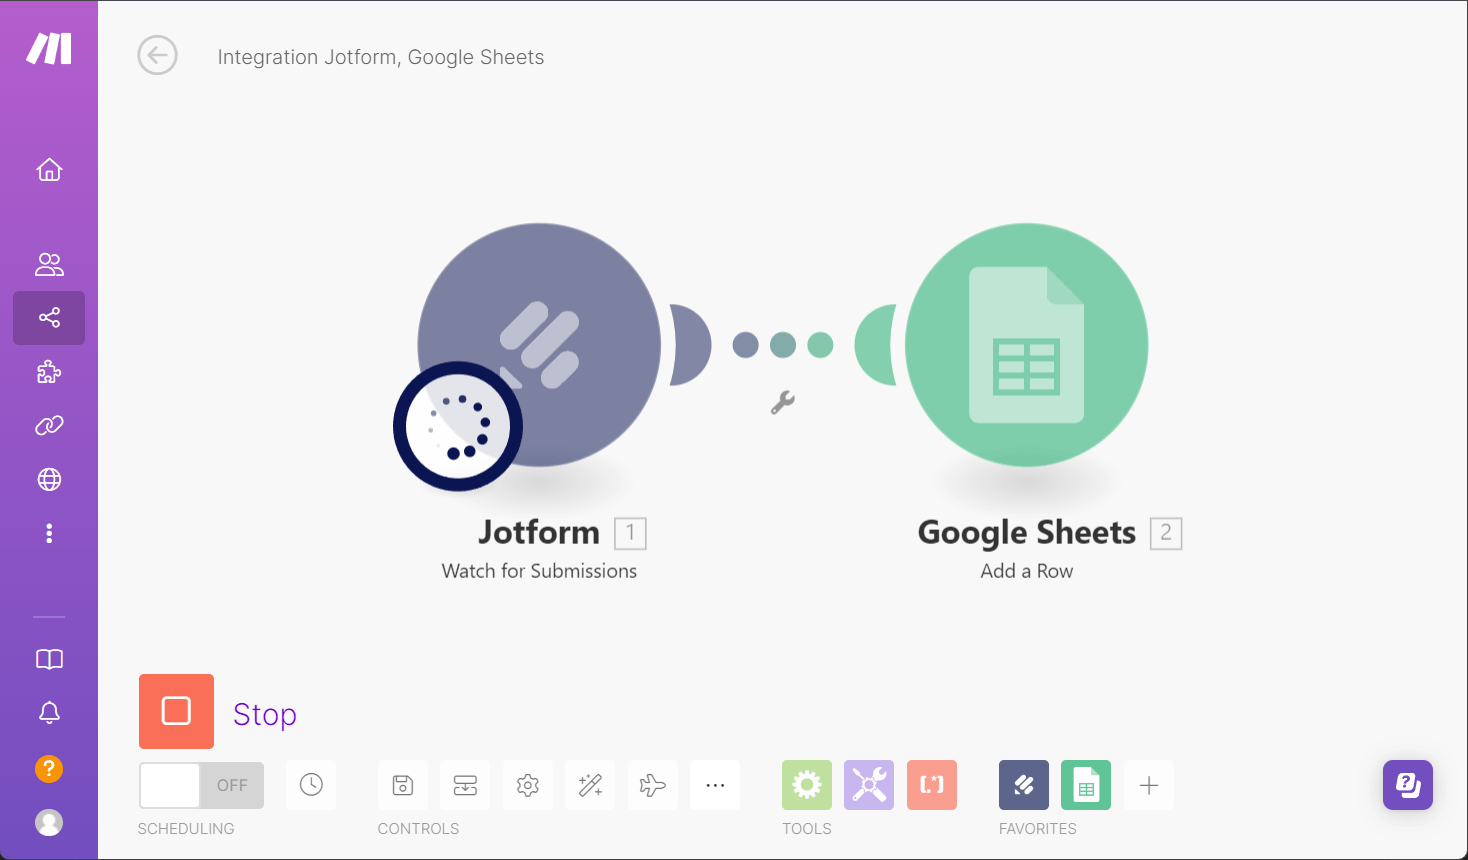Select the Jotform module circle
The image size is (1468, 860).
coord(539,345)
